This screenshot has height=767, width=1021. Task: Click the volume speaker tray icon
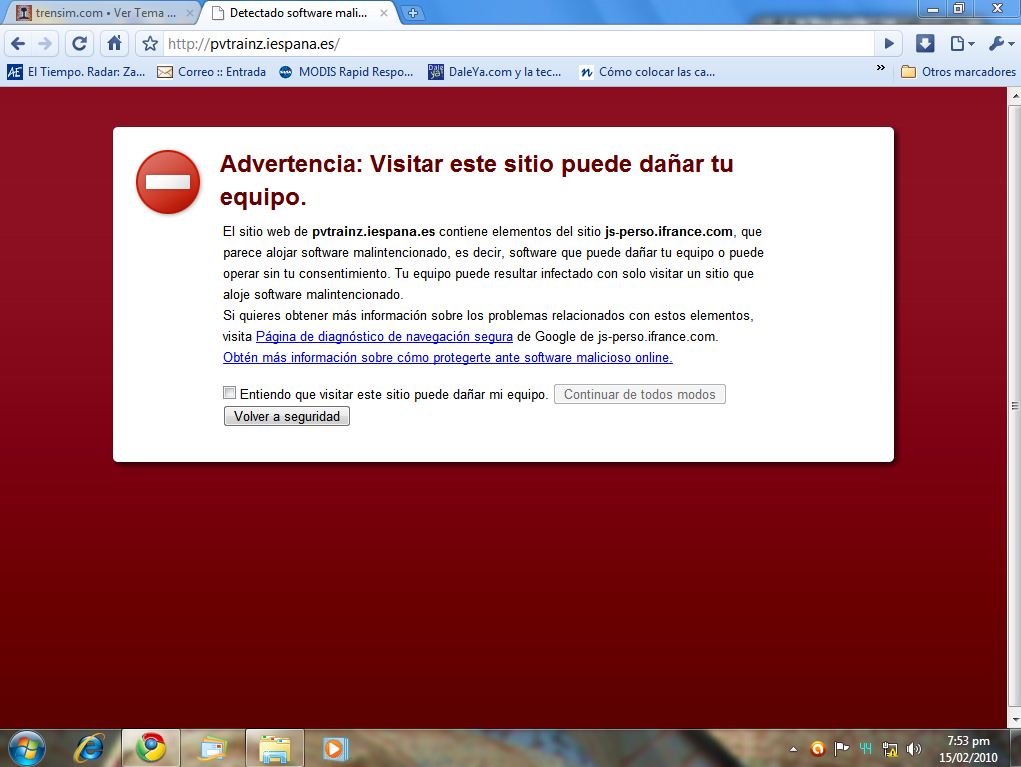click(x=913, y=748)
